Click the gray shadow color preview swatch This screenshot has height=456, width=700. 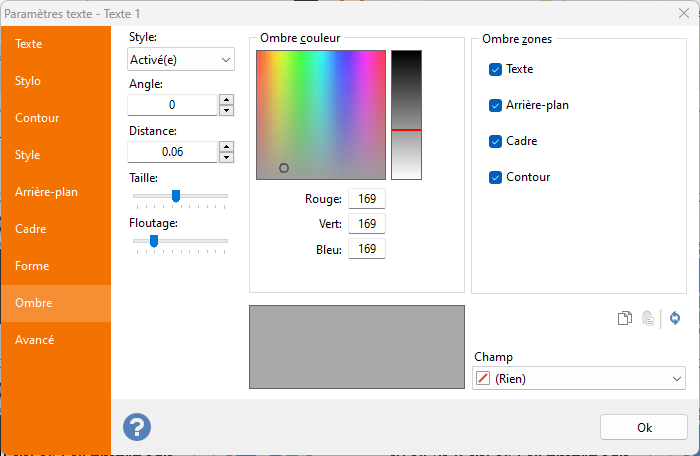(356, 346)
